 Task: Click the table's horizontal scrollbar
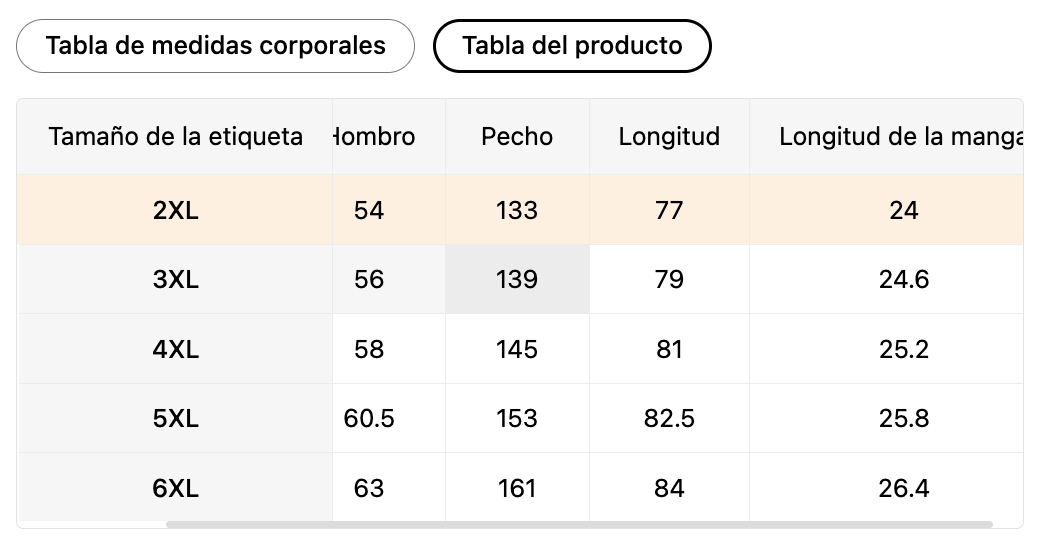579,524
